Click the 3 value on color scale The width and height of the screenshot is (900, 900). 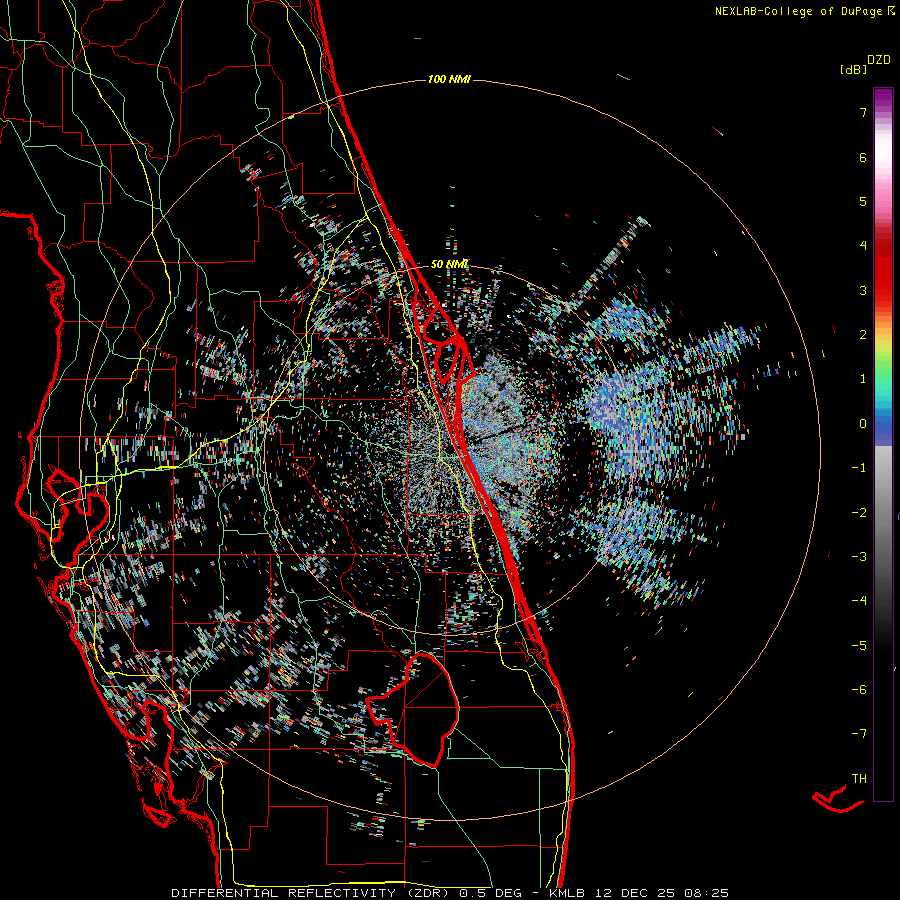point(863,290)
